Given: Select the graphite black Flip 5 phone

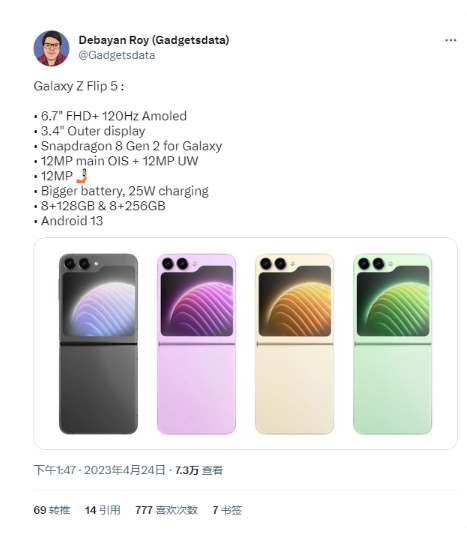Looking at the screenshot, I should (98, 344).
